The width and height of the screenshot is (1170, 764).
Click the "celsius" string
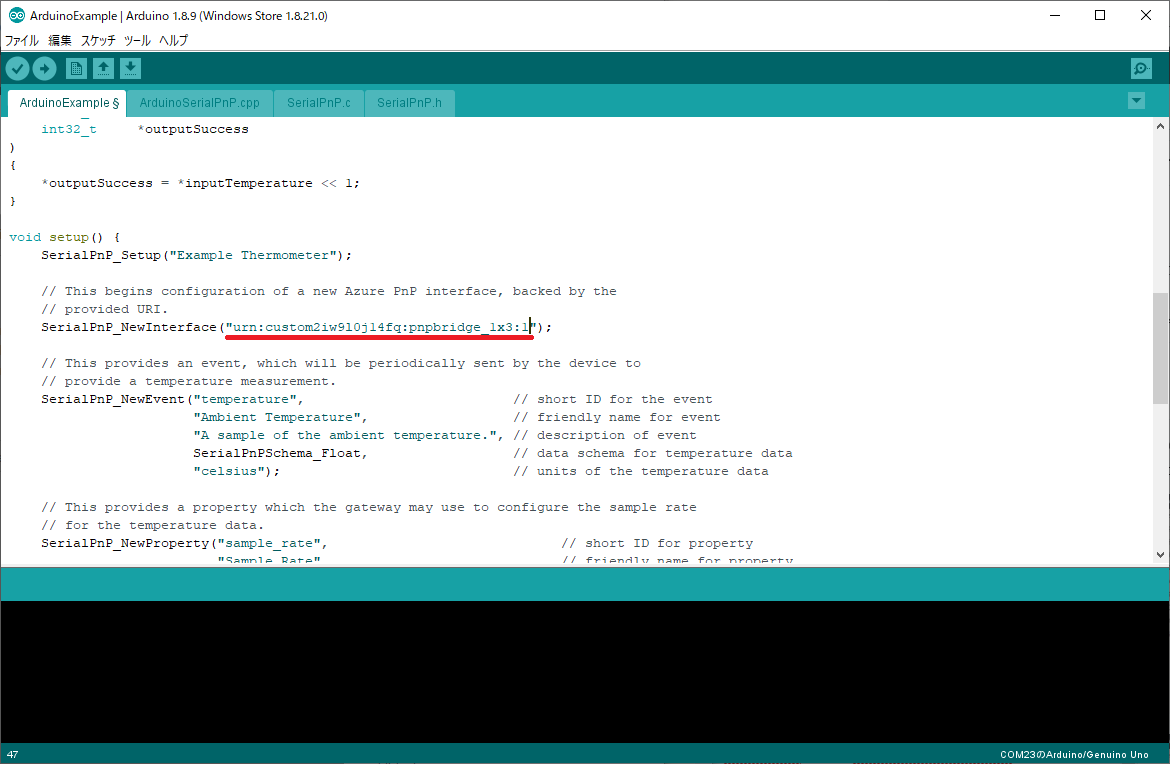pos(229,471)
